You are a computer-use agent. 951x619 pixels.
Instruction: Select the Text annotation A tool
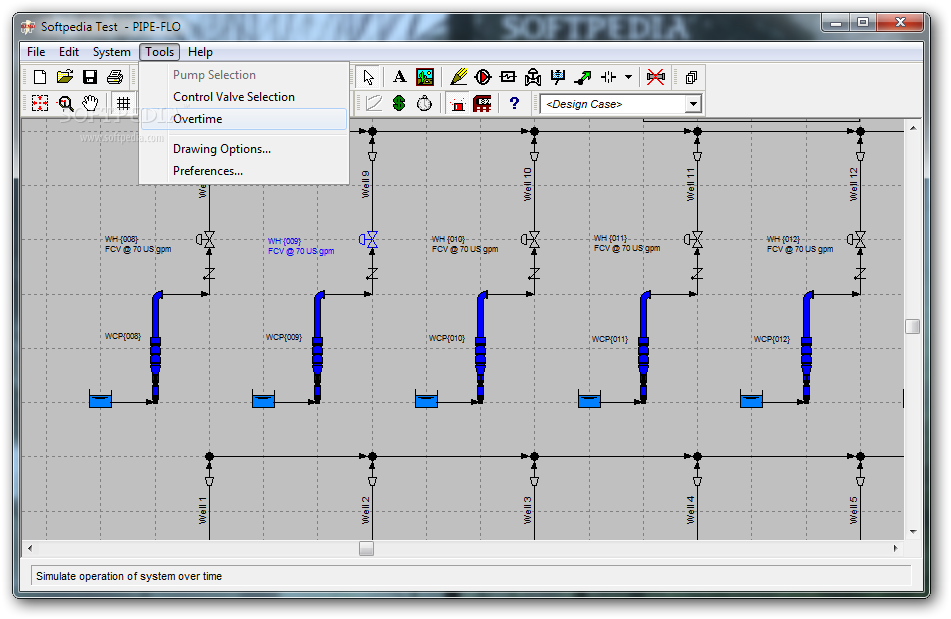pos(399,77)
